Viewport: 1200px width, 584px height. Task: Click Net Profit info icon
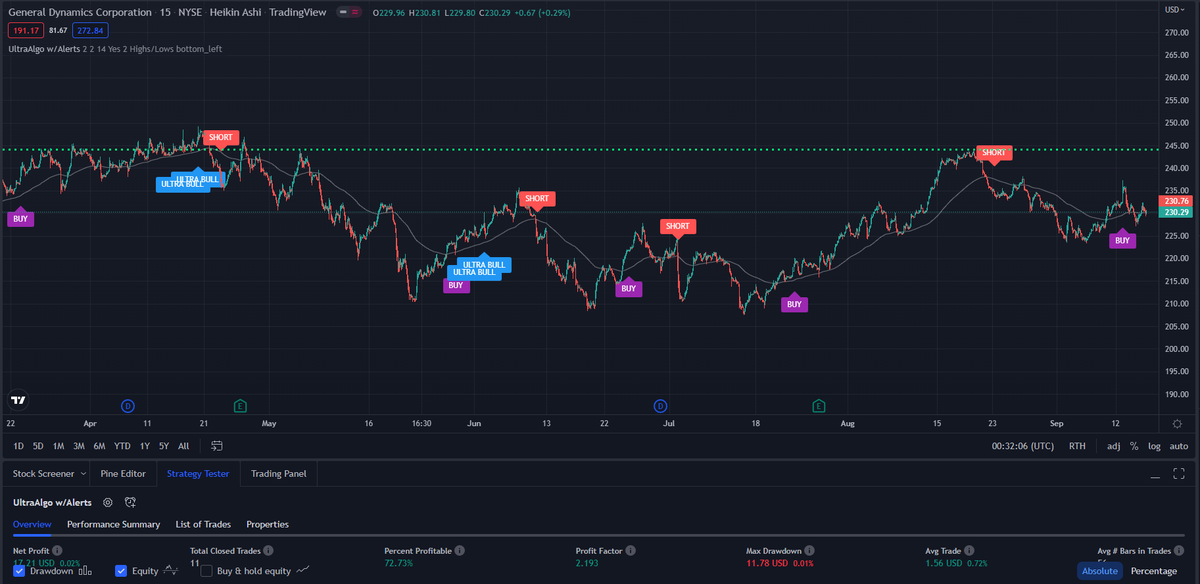coord(57,551)
